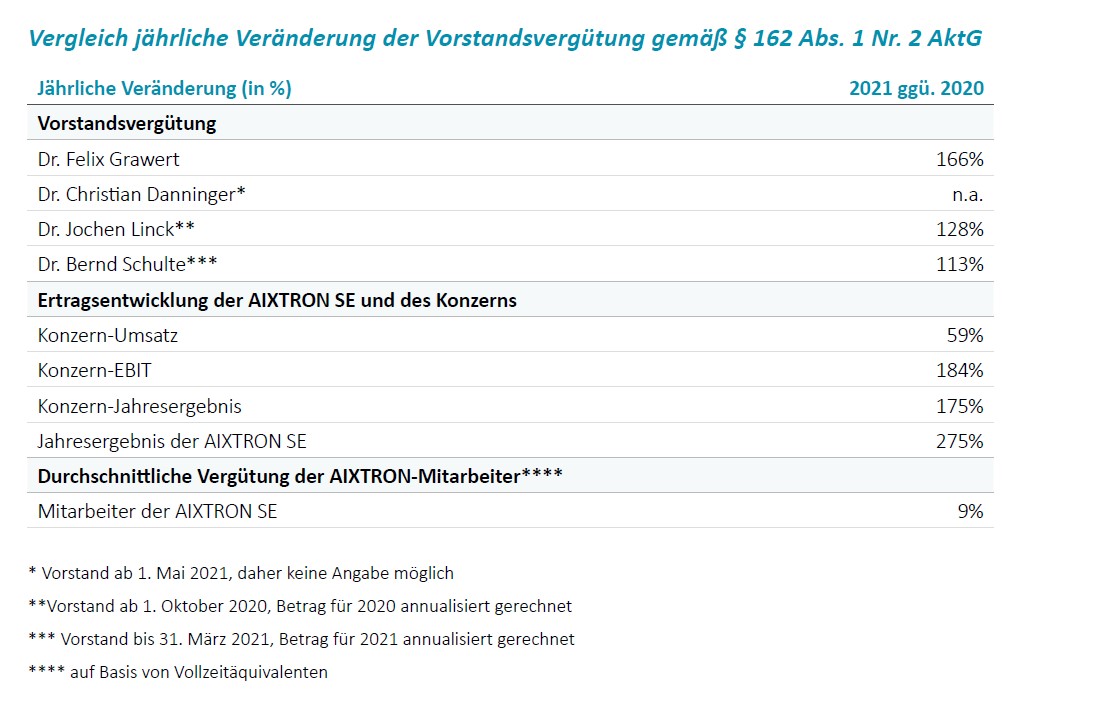Click the table title about Vorstandsvergütung comparison
The width and height of the screenshot is (1097, 715).
tap(505, 38)
